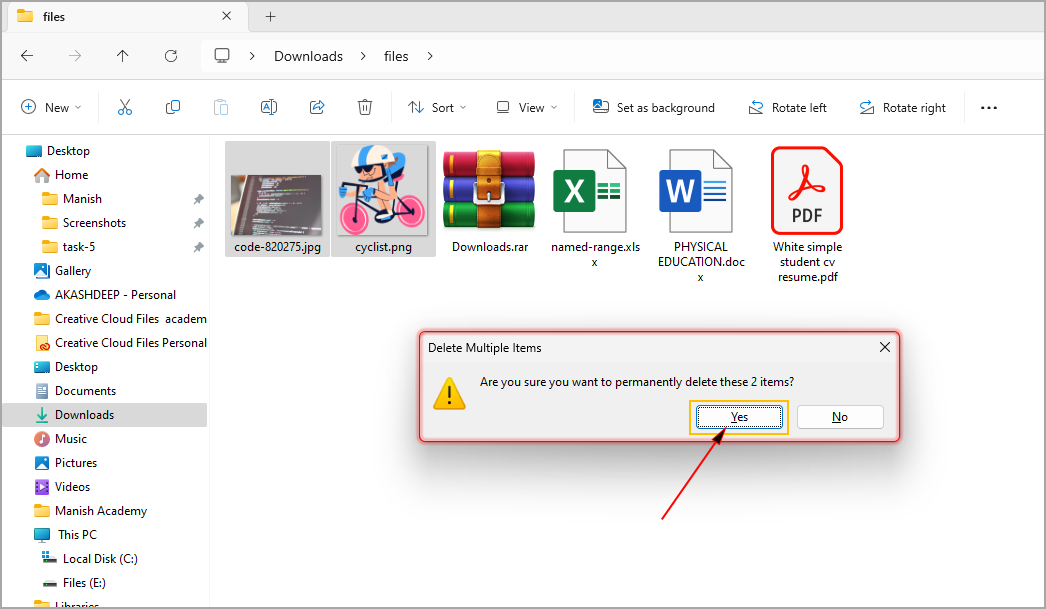The height and width of the screenshot is (609, 1046).
Task: Confirm deletion by clicking Yes
Action: [x=739, y=417]
